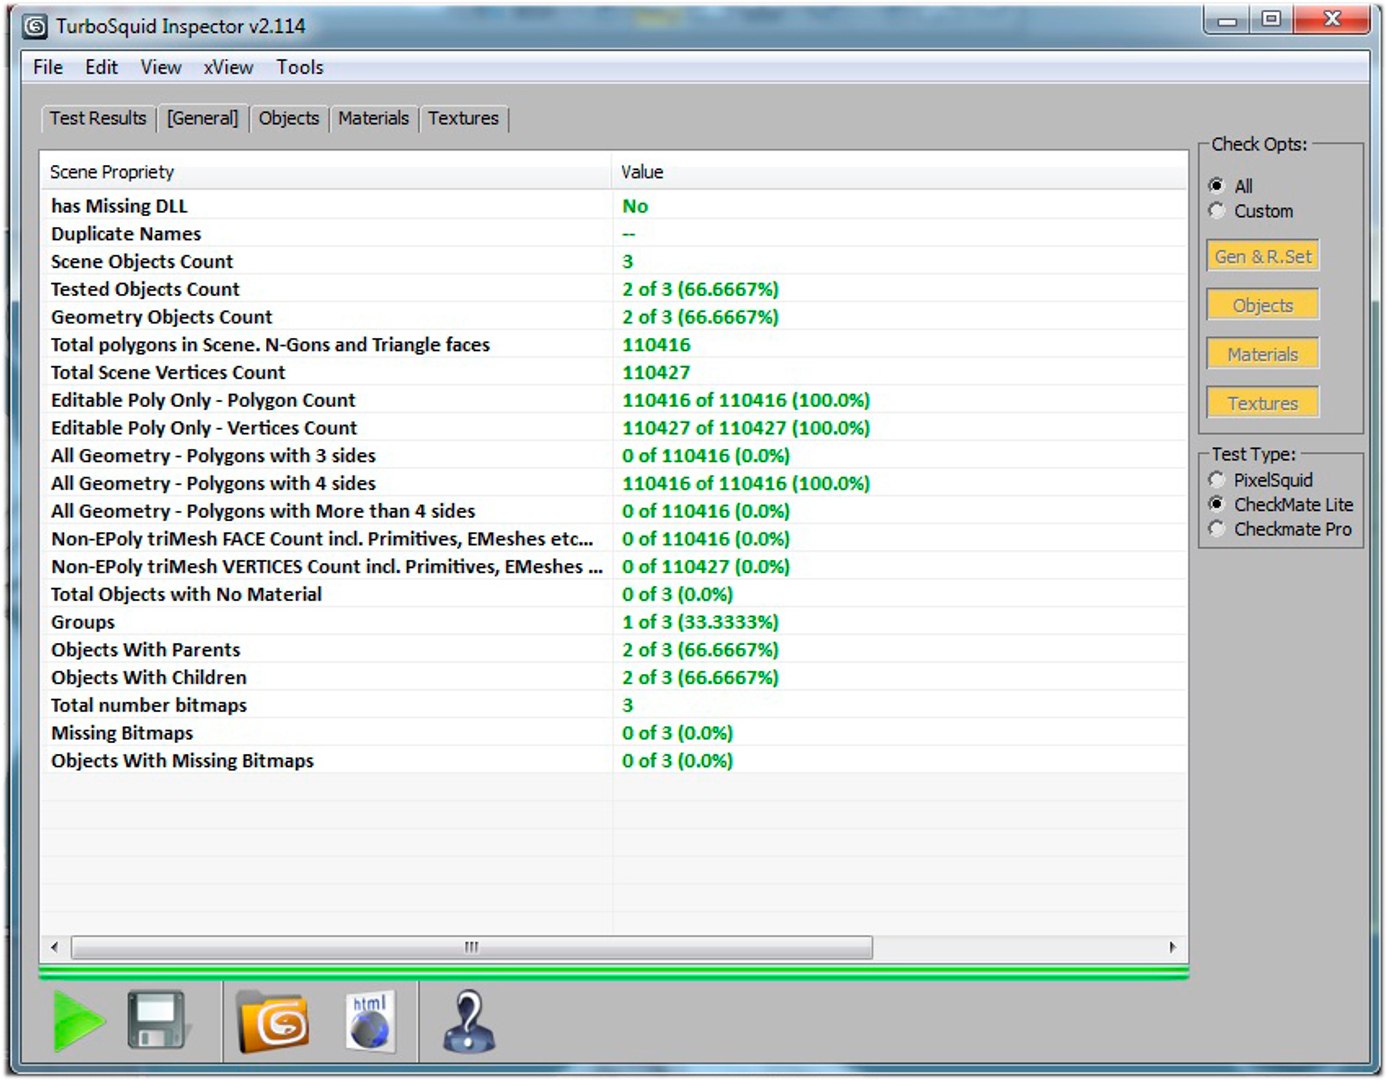Export report with the html globe icon

pos(370,1021)
